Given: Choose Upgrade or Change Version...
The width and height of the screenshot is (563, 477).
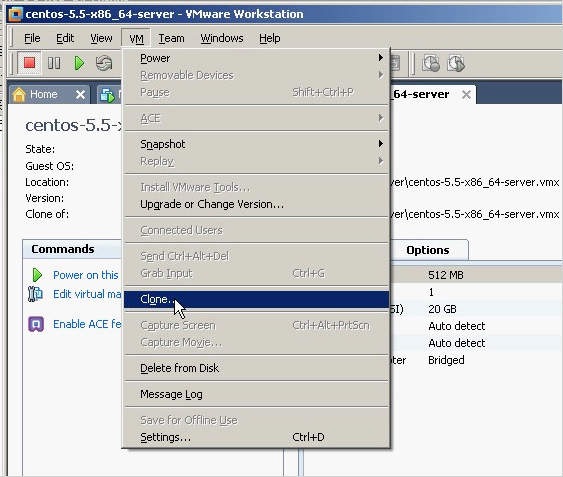Looking at the screenshot, I should 256,204.
